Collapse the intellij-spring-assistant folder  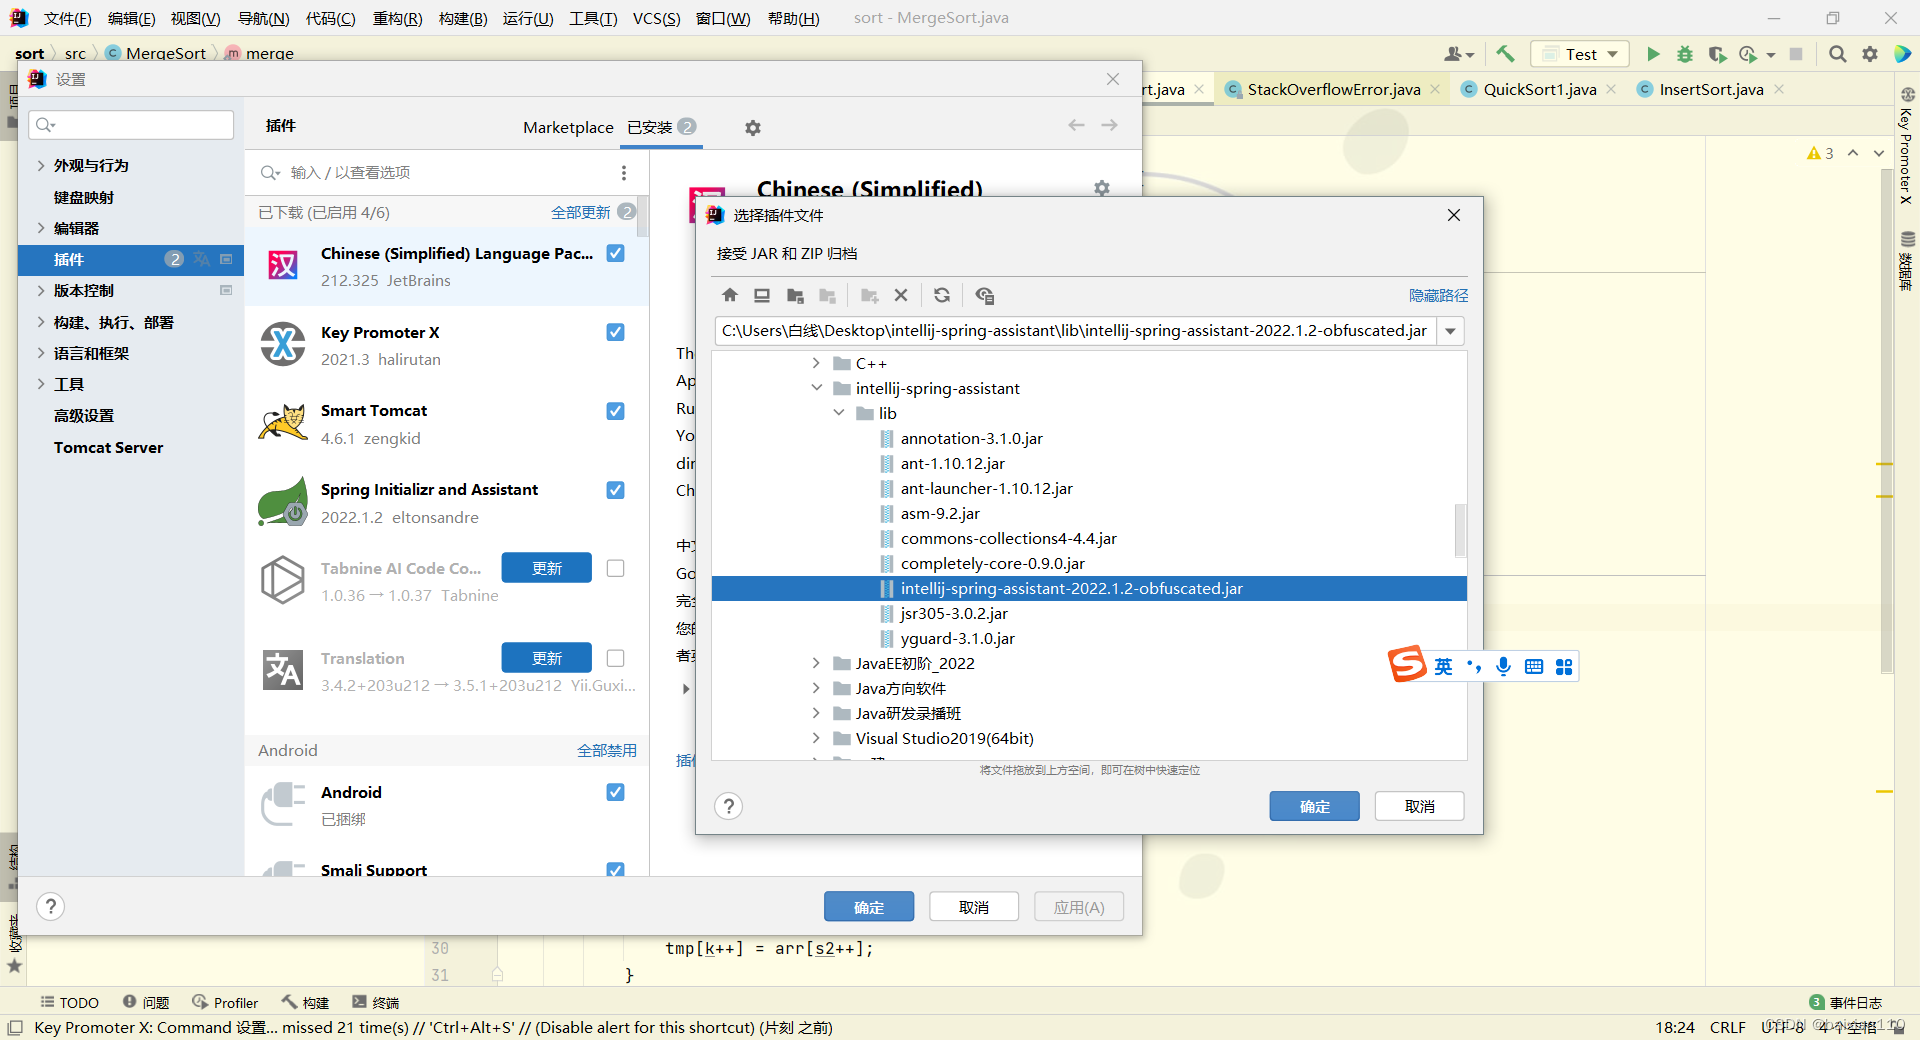point(816,388)
